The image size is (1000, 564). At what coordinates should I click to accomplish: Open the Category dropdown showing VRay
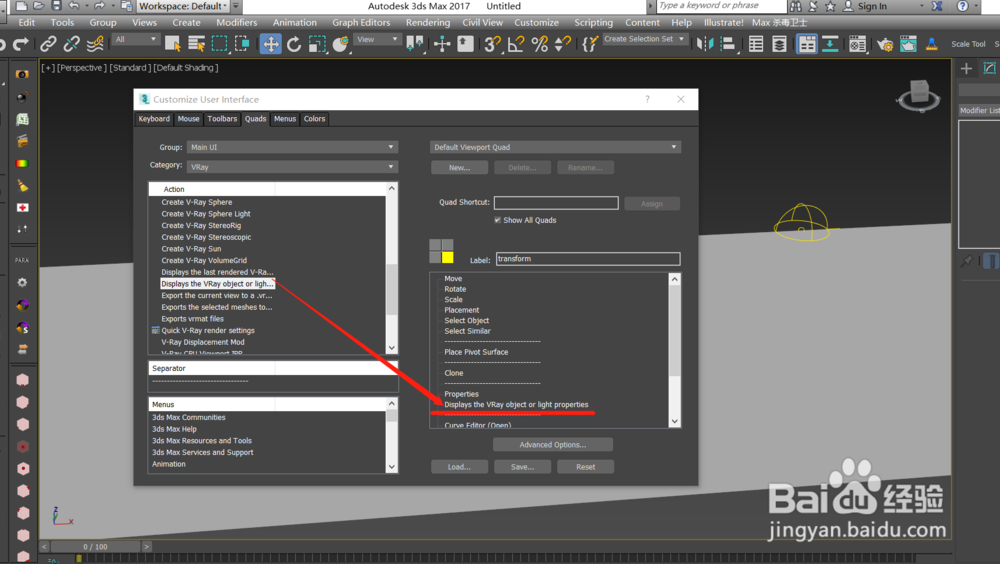click(x=293, y=167)
